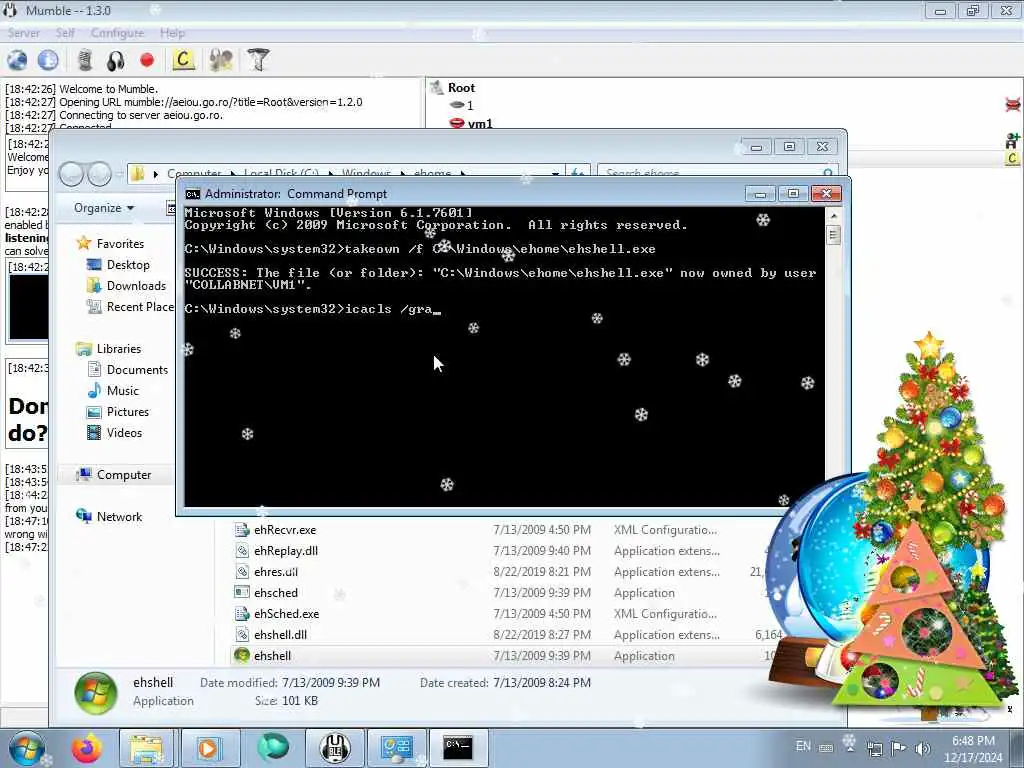Image resolution: width=1024 pixels, height=768 pixels.
Task: Open the Control Panel taskbar button
Action: (x=396, y=748)
